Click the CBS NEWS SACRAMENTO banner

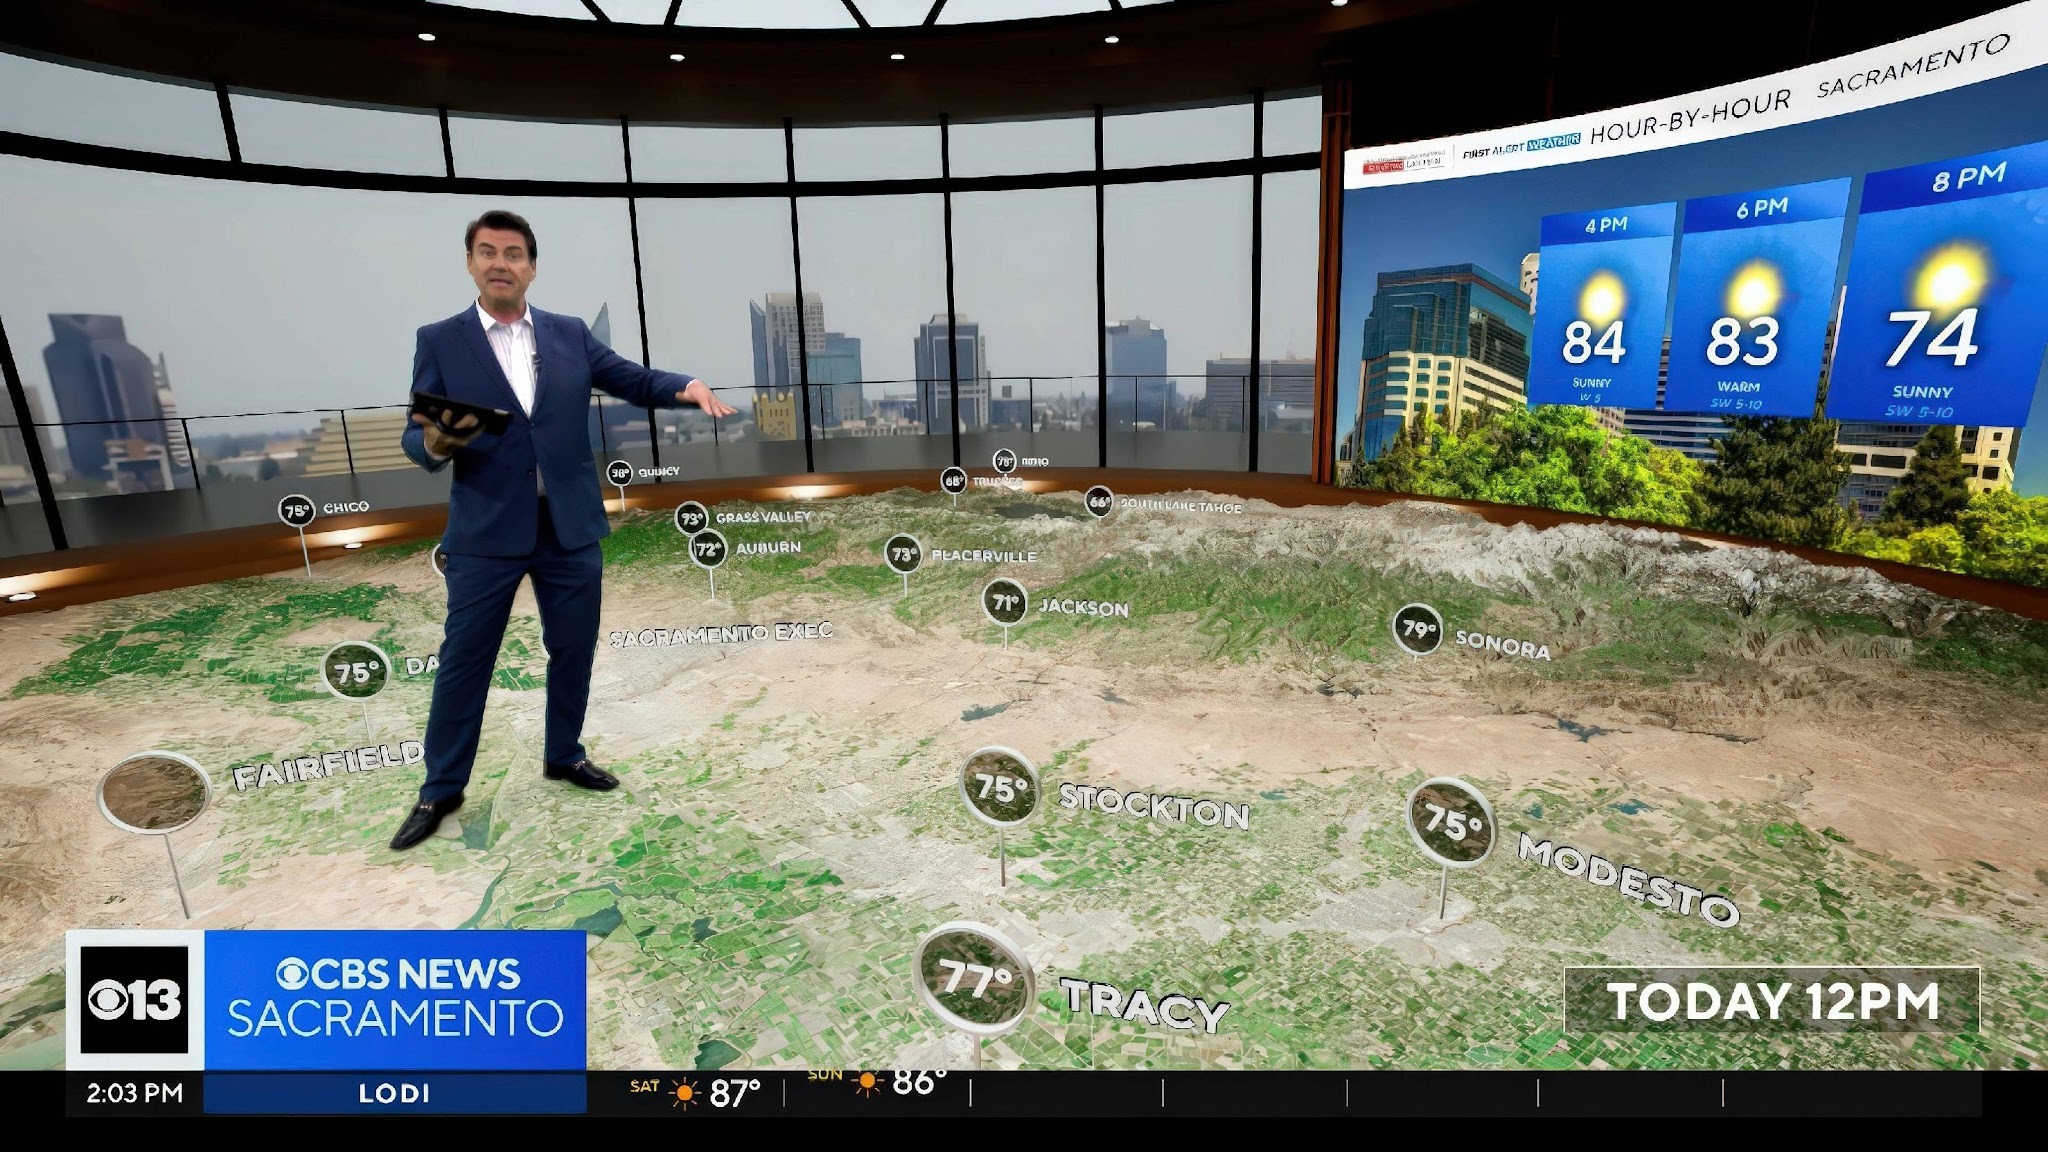coord(395,1000)
